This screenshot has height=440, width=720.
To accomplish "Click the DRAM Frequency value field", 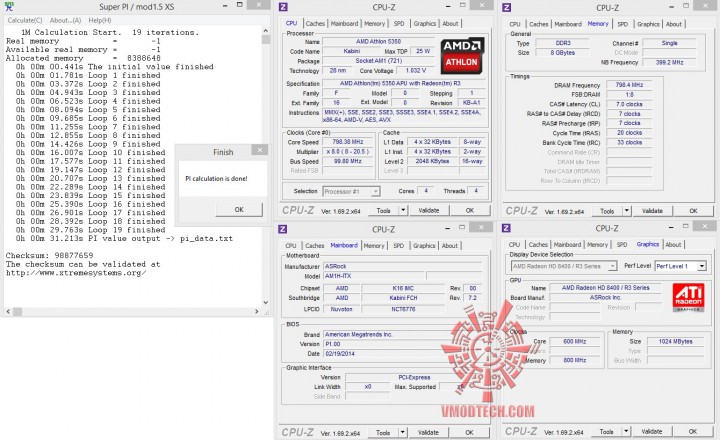I will (629, 85).
